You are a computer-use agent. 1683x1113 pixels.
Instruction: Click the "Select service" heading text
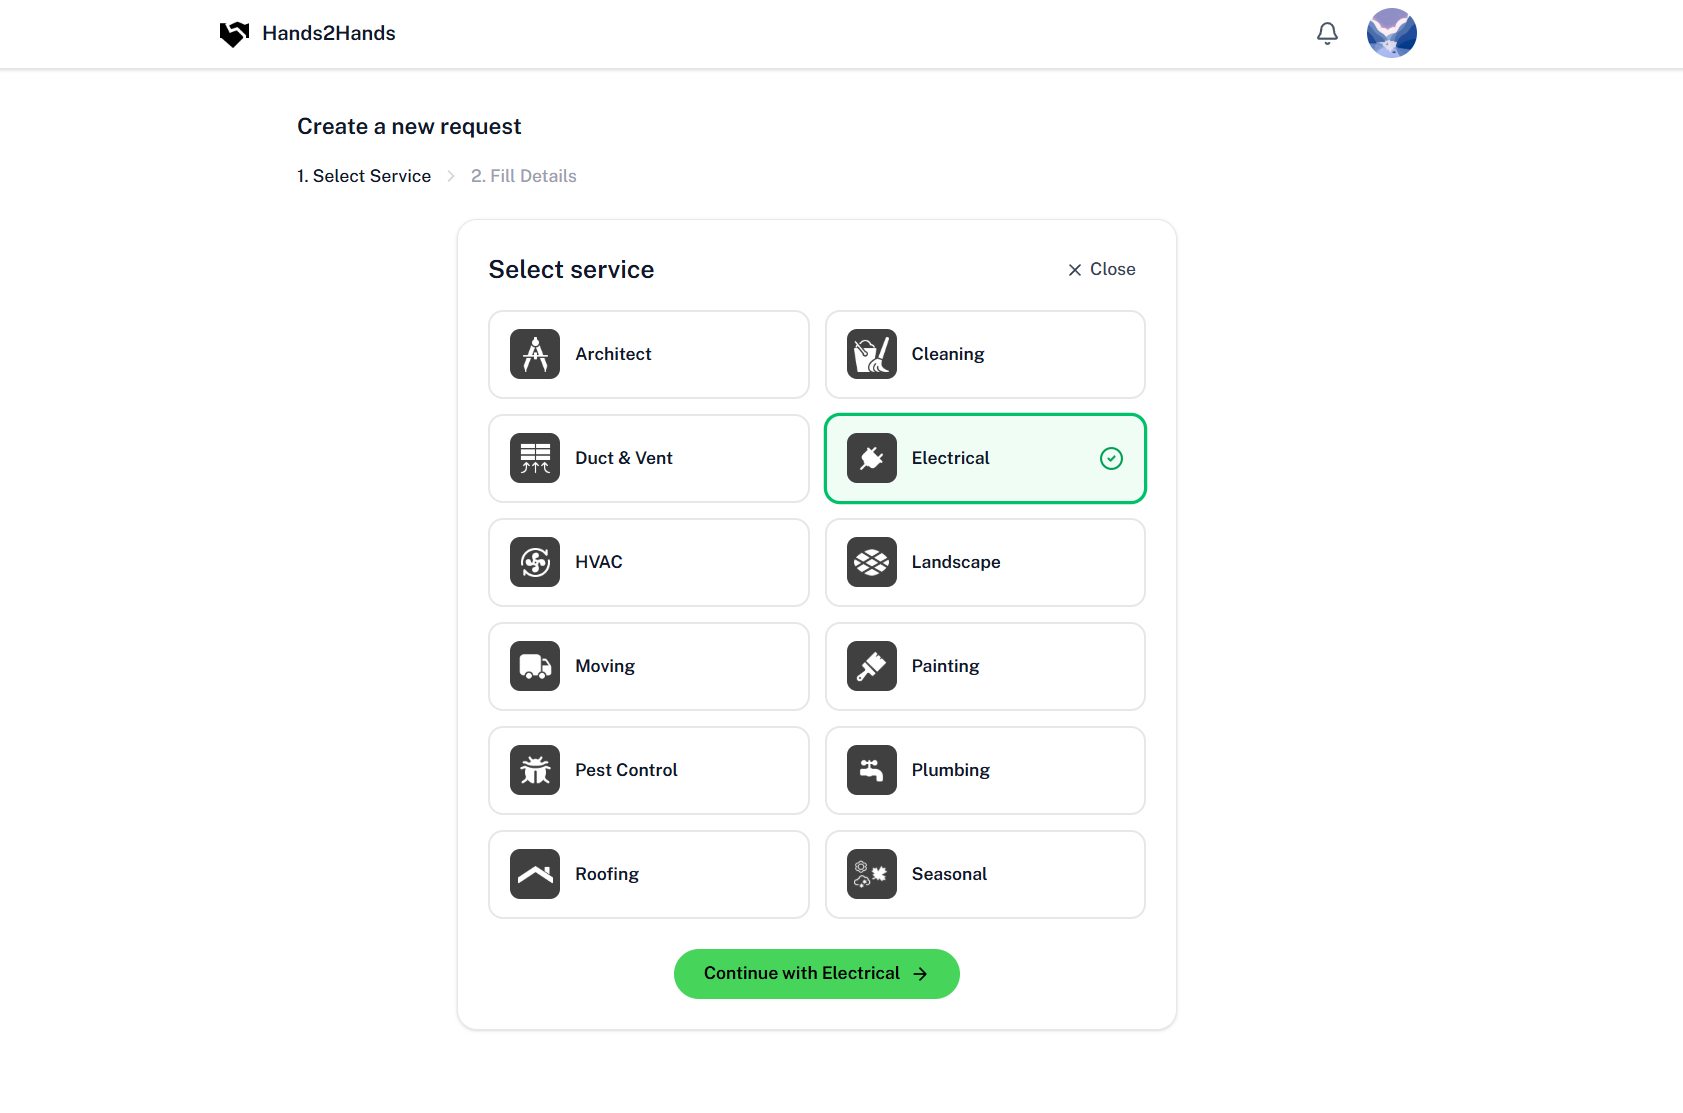571,270
